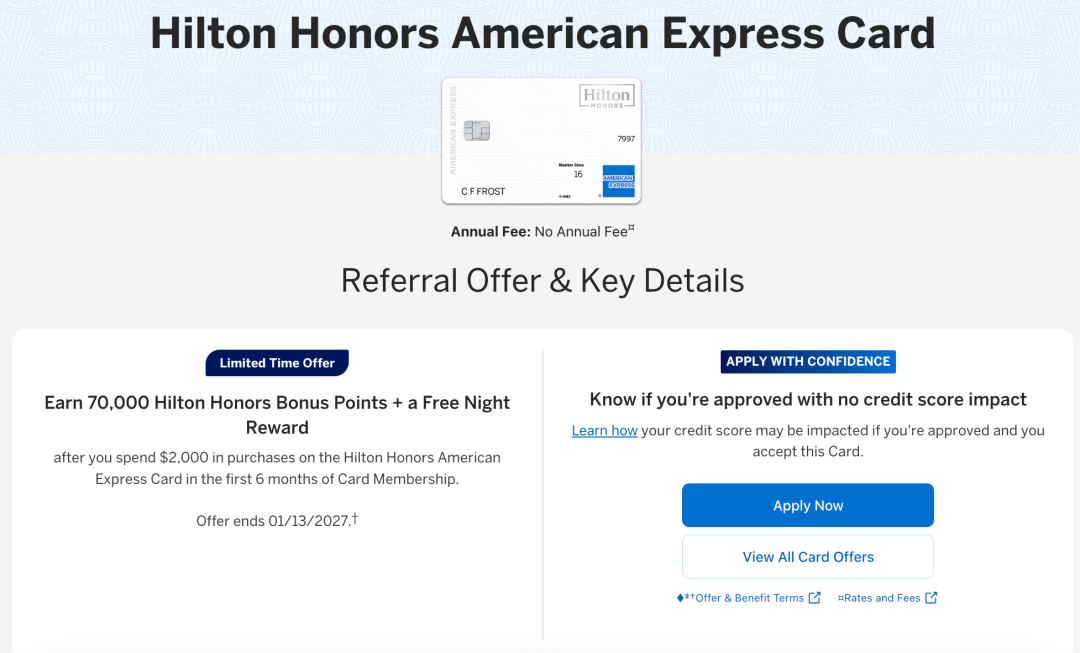Click the Hilton Honors logo on the card

tap(606, 96)
